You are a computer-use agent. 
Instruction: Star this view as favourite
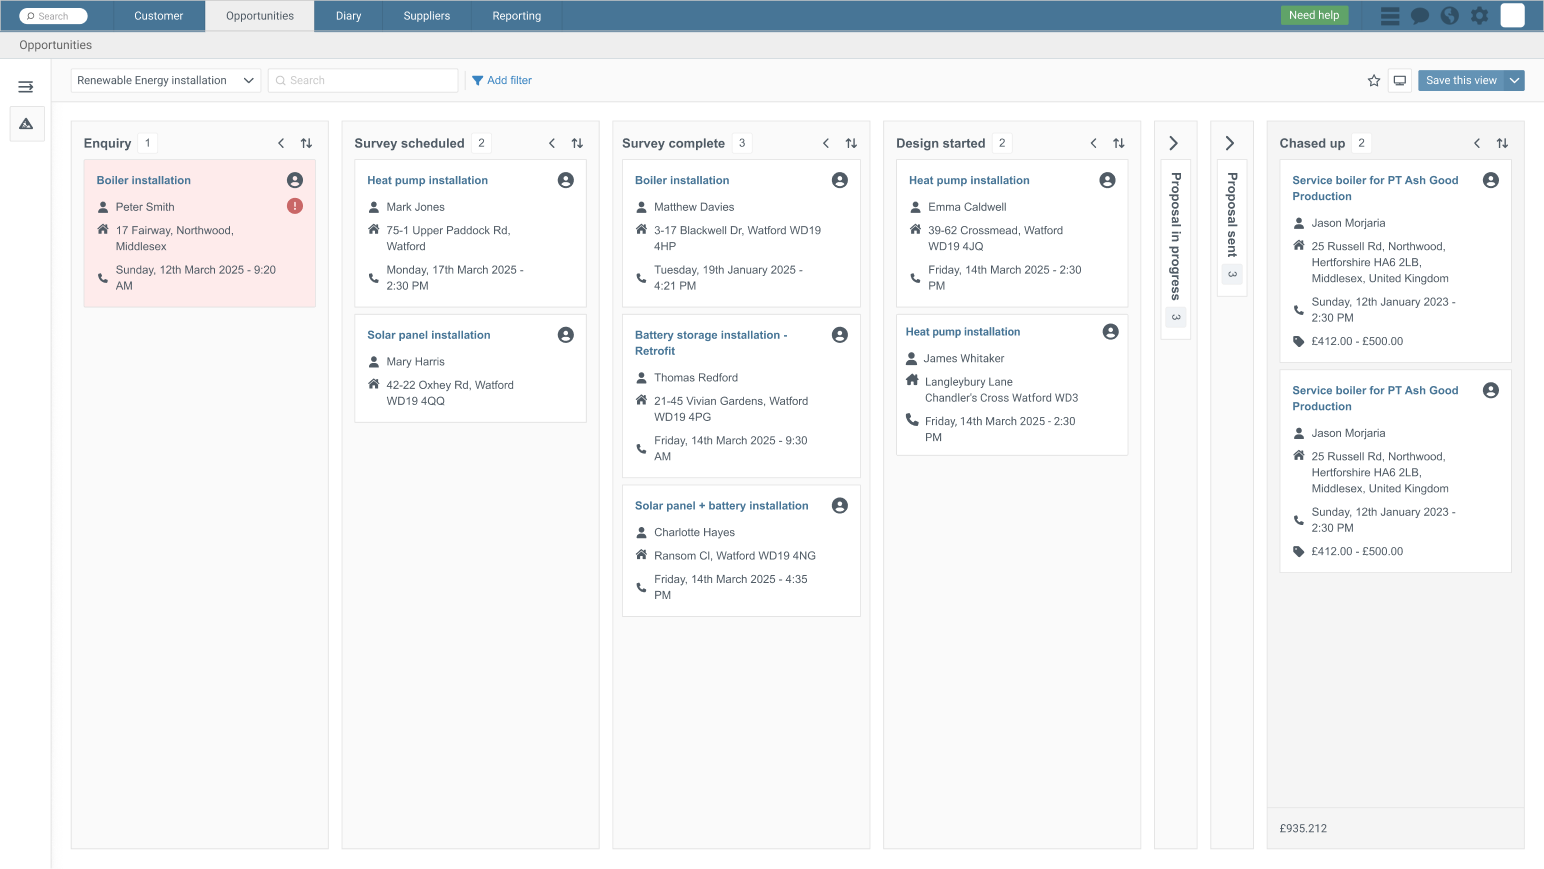pyautogui.click(x=1374, y=81)
